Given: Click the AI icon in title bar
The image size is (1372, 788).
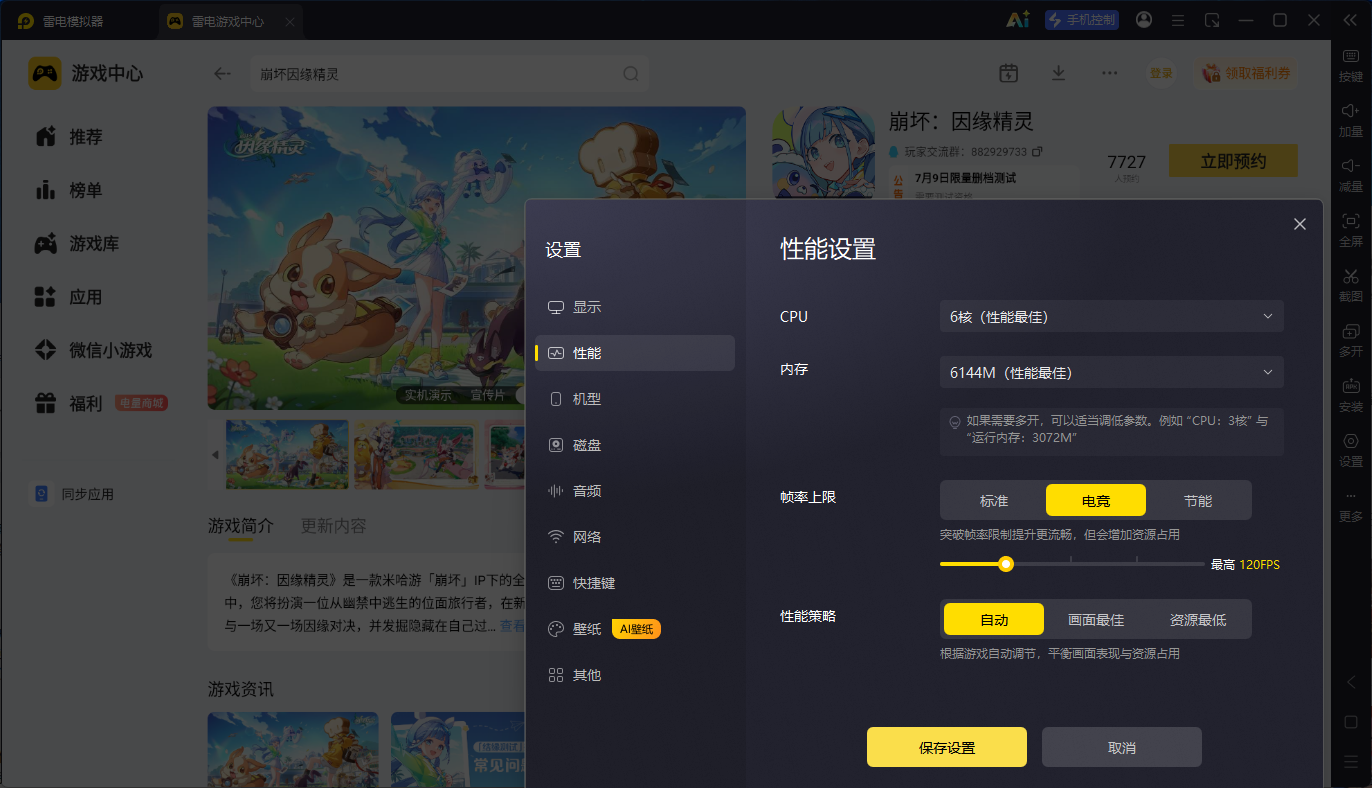Looking at the screenshot, I should pos(1018,20).
